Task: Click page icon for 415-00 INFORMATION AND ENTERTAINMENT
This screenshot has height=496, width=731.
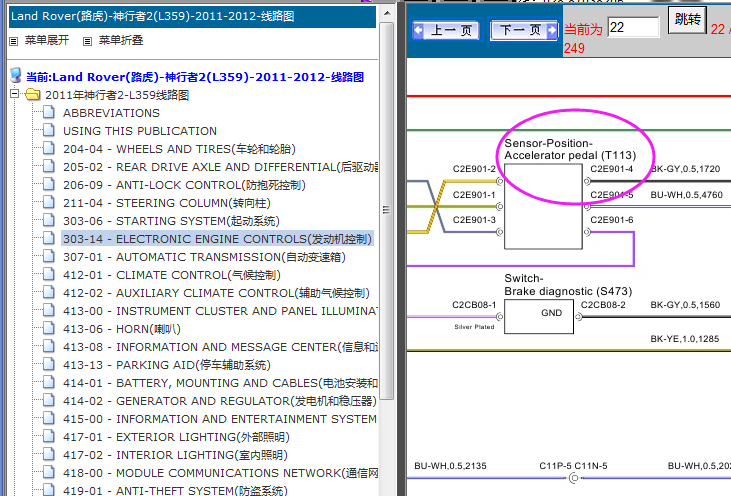Action: point(48,418)
